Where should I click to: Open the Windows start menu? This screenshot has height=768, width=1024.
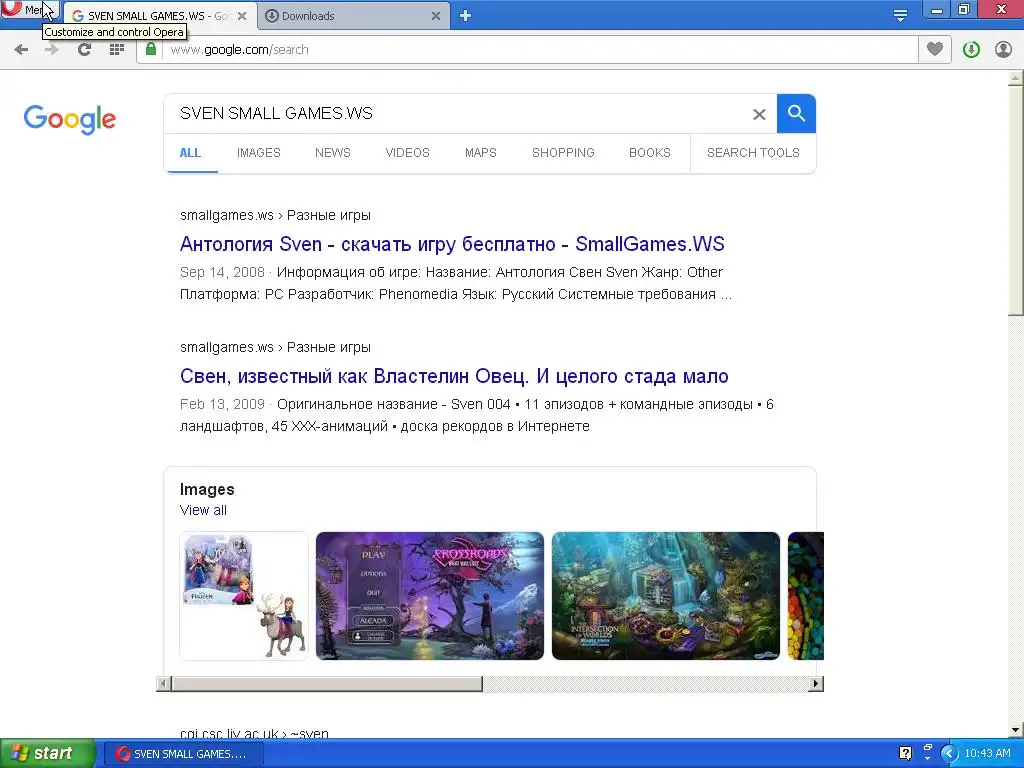point(46,754)
